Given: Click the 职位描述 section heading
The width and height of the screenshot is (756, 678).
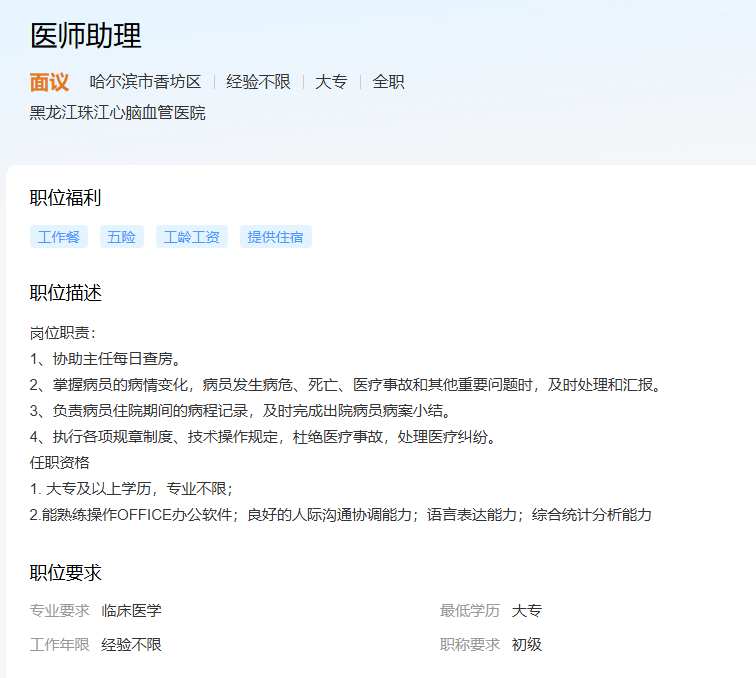Looking at the screenshot, I should tap(66, 293).
